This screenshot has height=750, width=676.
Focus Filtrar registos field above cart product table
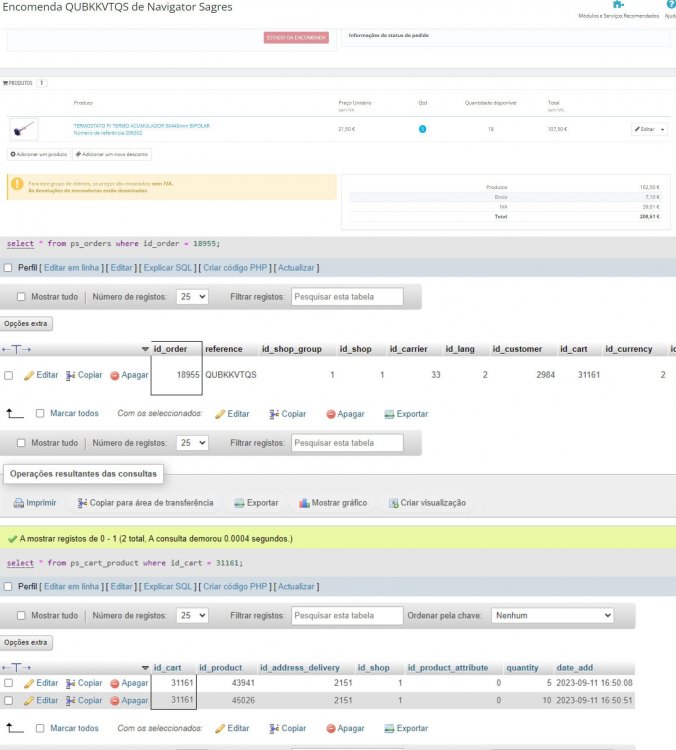(347, 616)
